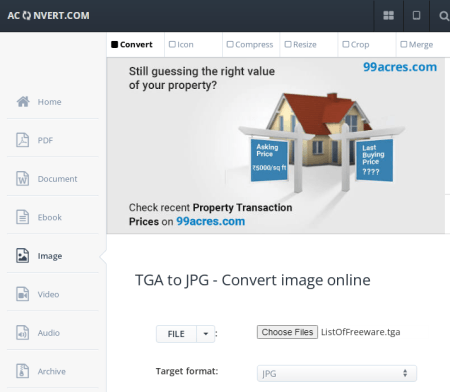
Task: Click the 'Still guessing the right value' ad text
Action: 202,71
